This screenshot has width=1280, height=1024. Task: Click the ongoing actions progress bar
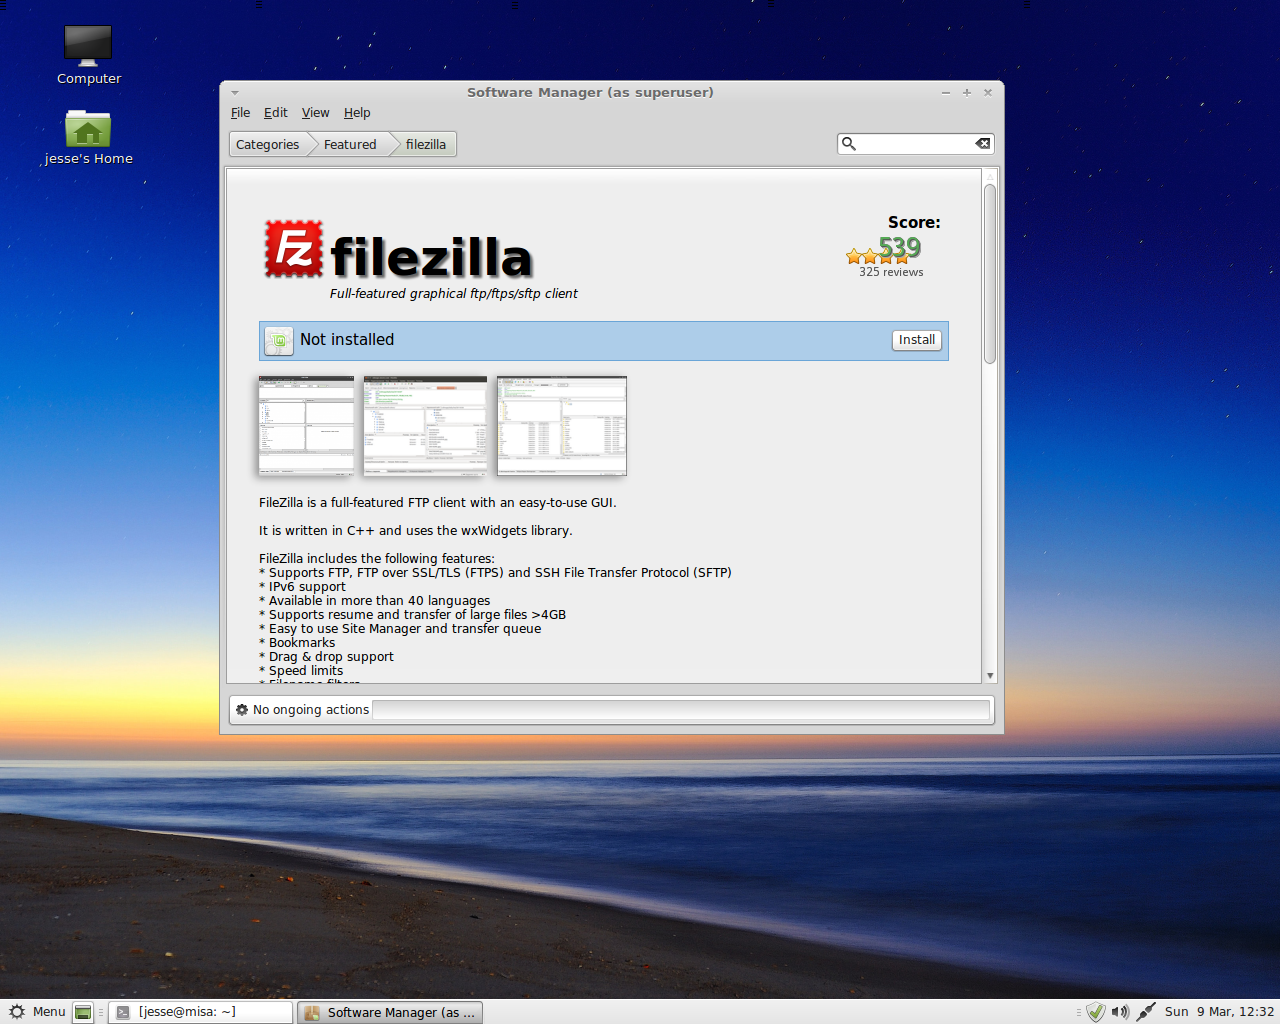click(x=681, y=710)
